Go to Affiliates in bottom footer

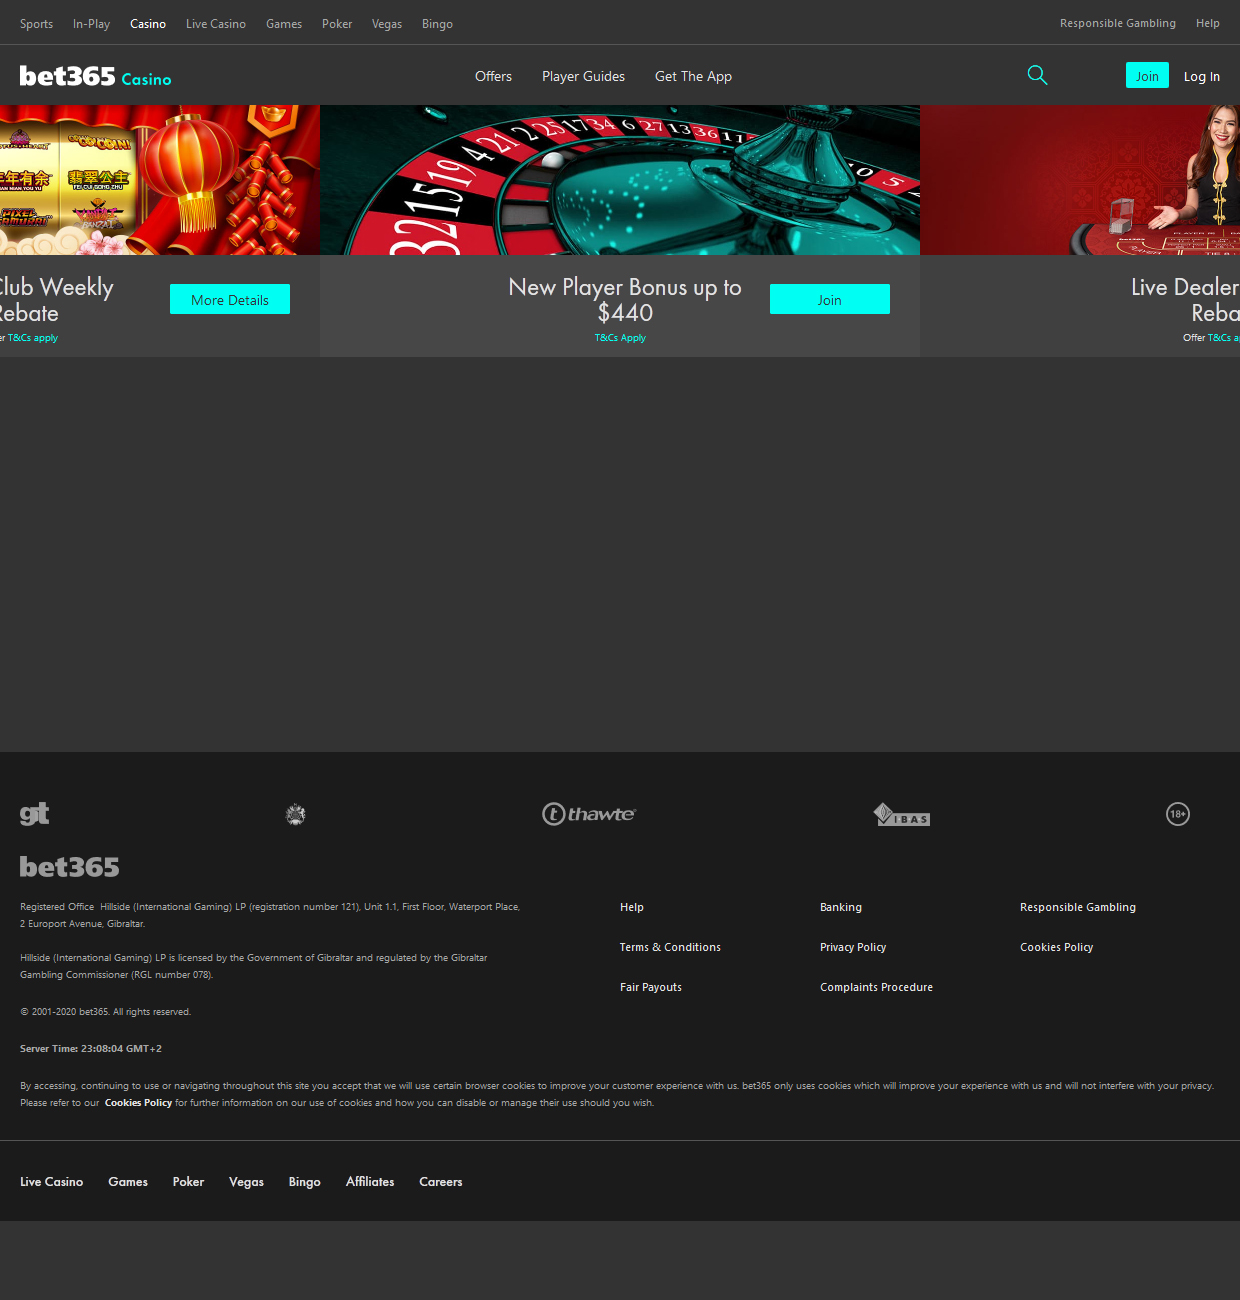click(x=370, y=1182)
